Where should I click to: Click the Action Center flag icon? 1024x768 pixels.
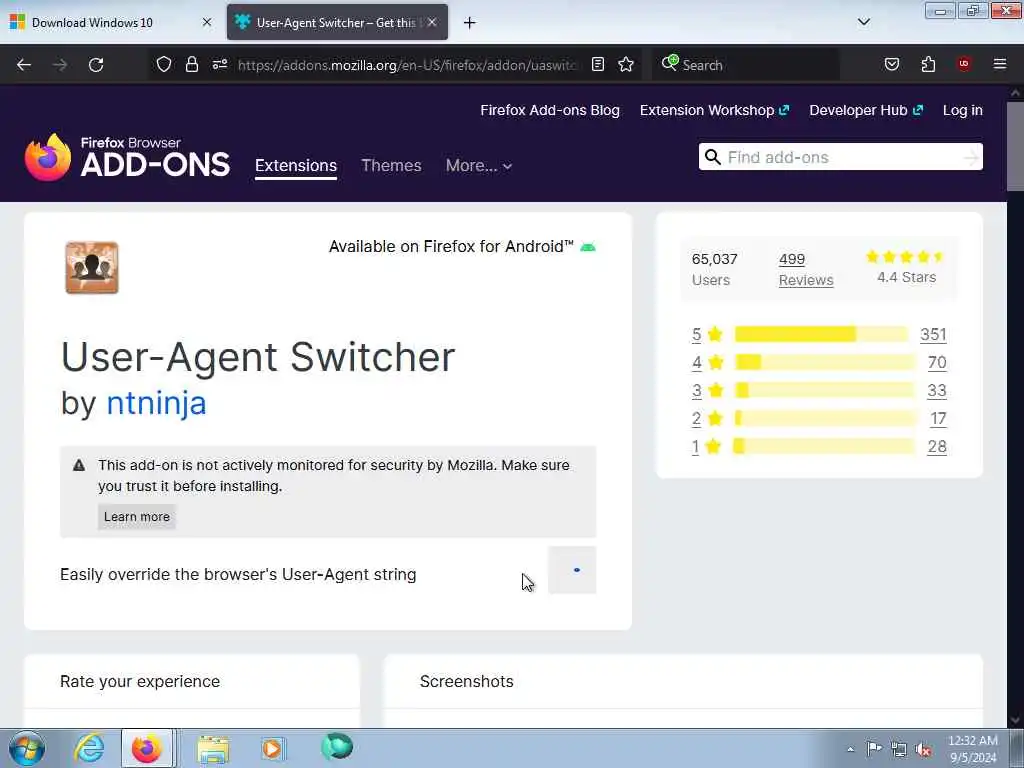[874, 748]
